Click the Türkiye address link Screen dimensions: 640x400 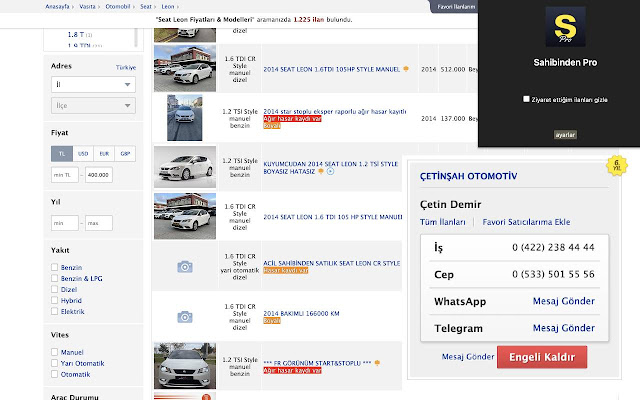(x=126, y=67)
